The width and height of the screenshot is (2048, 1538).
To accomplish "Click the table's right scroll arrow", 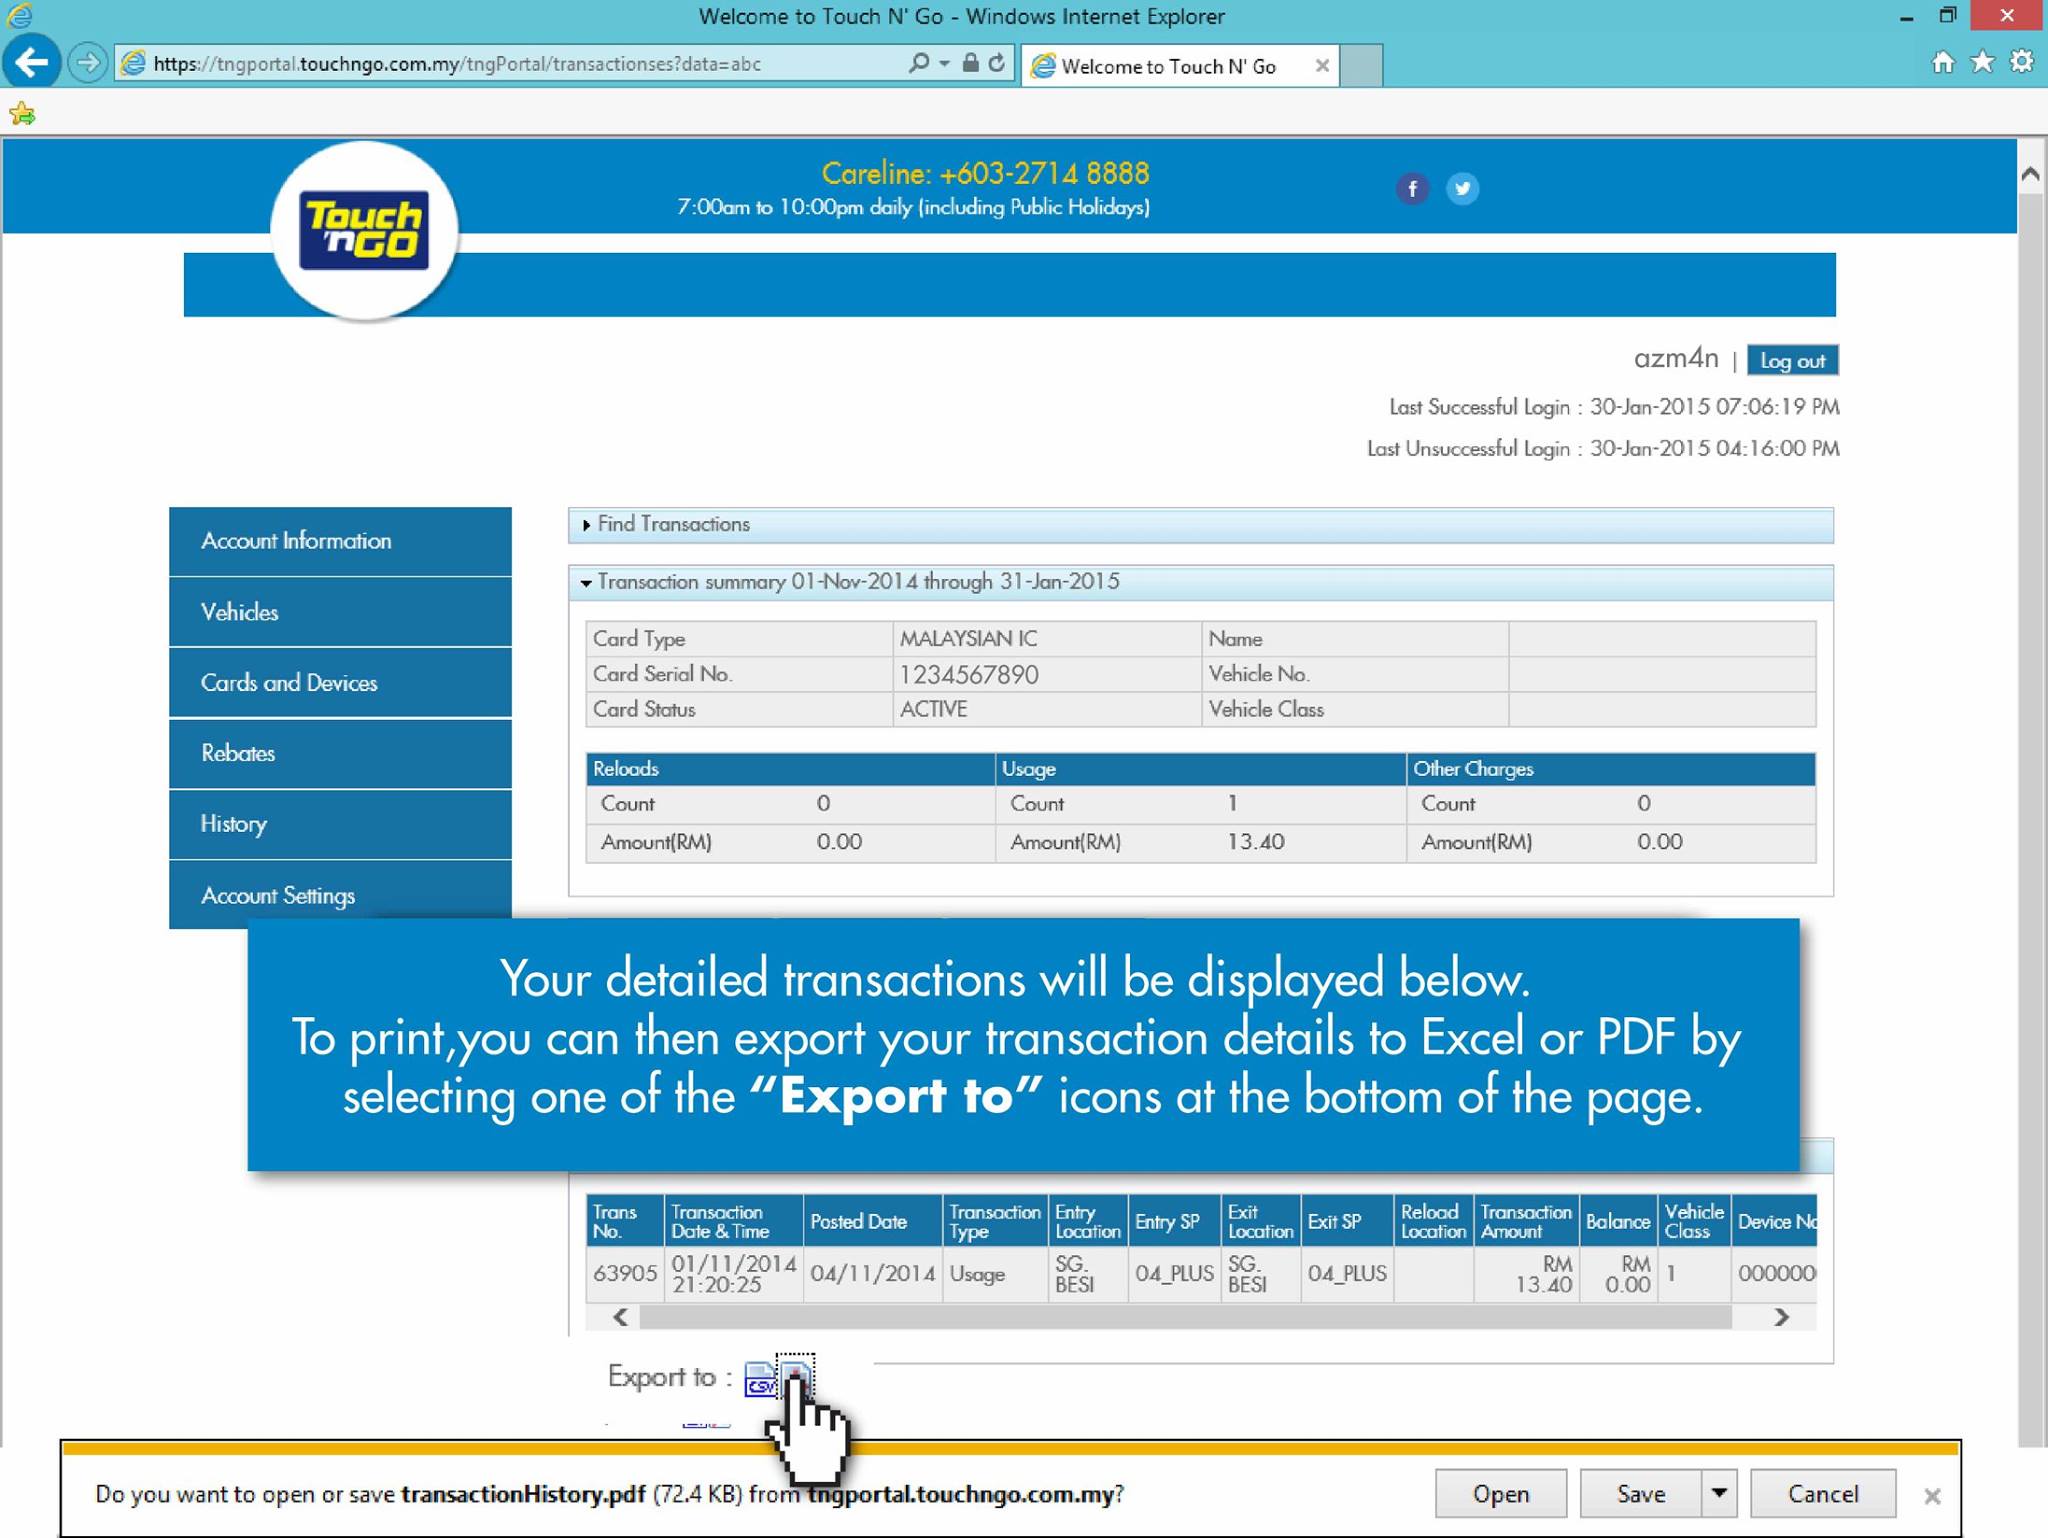I will (1781, 1317).
